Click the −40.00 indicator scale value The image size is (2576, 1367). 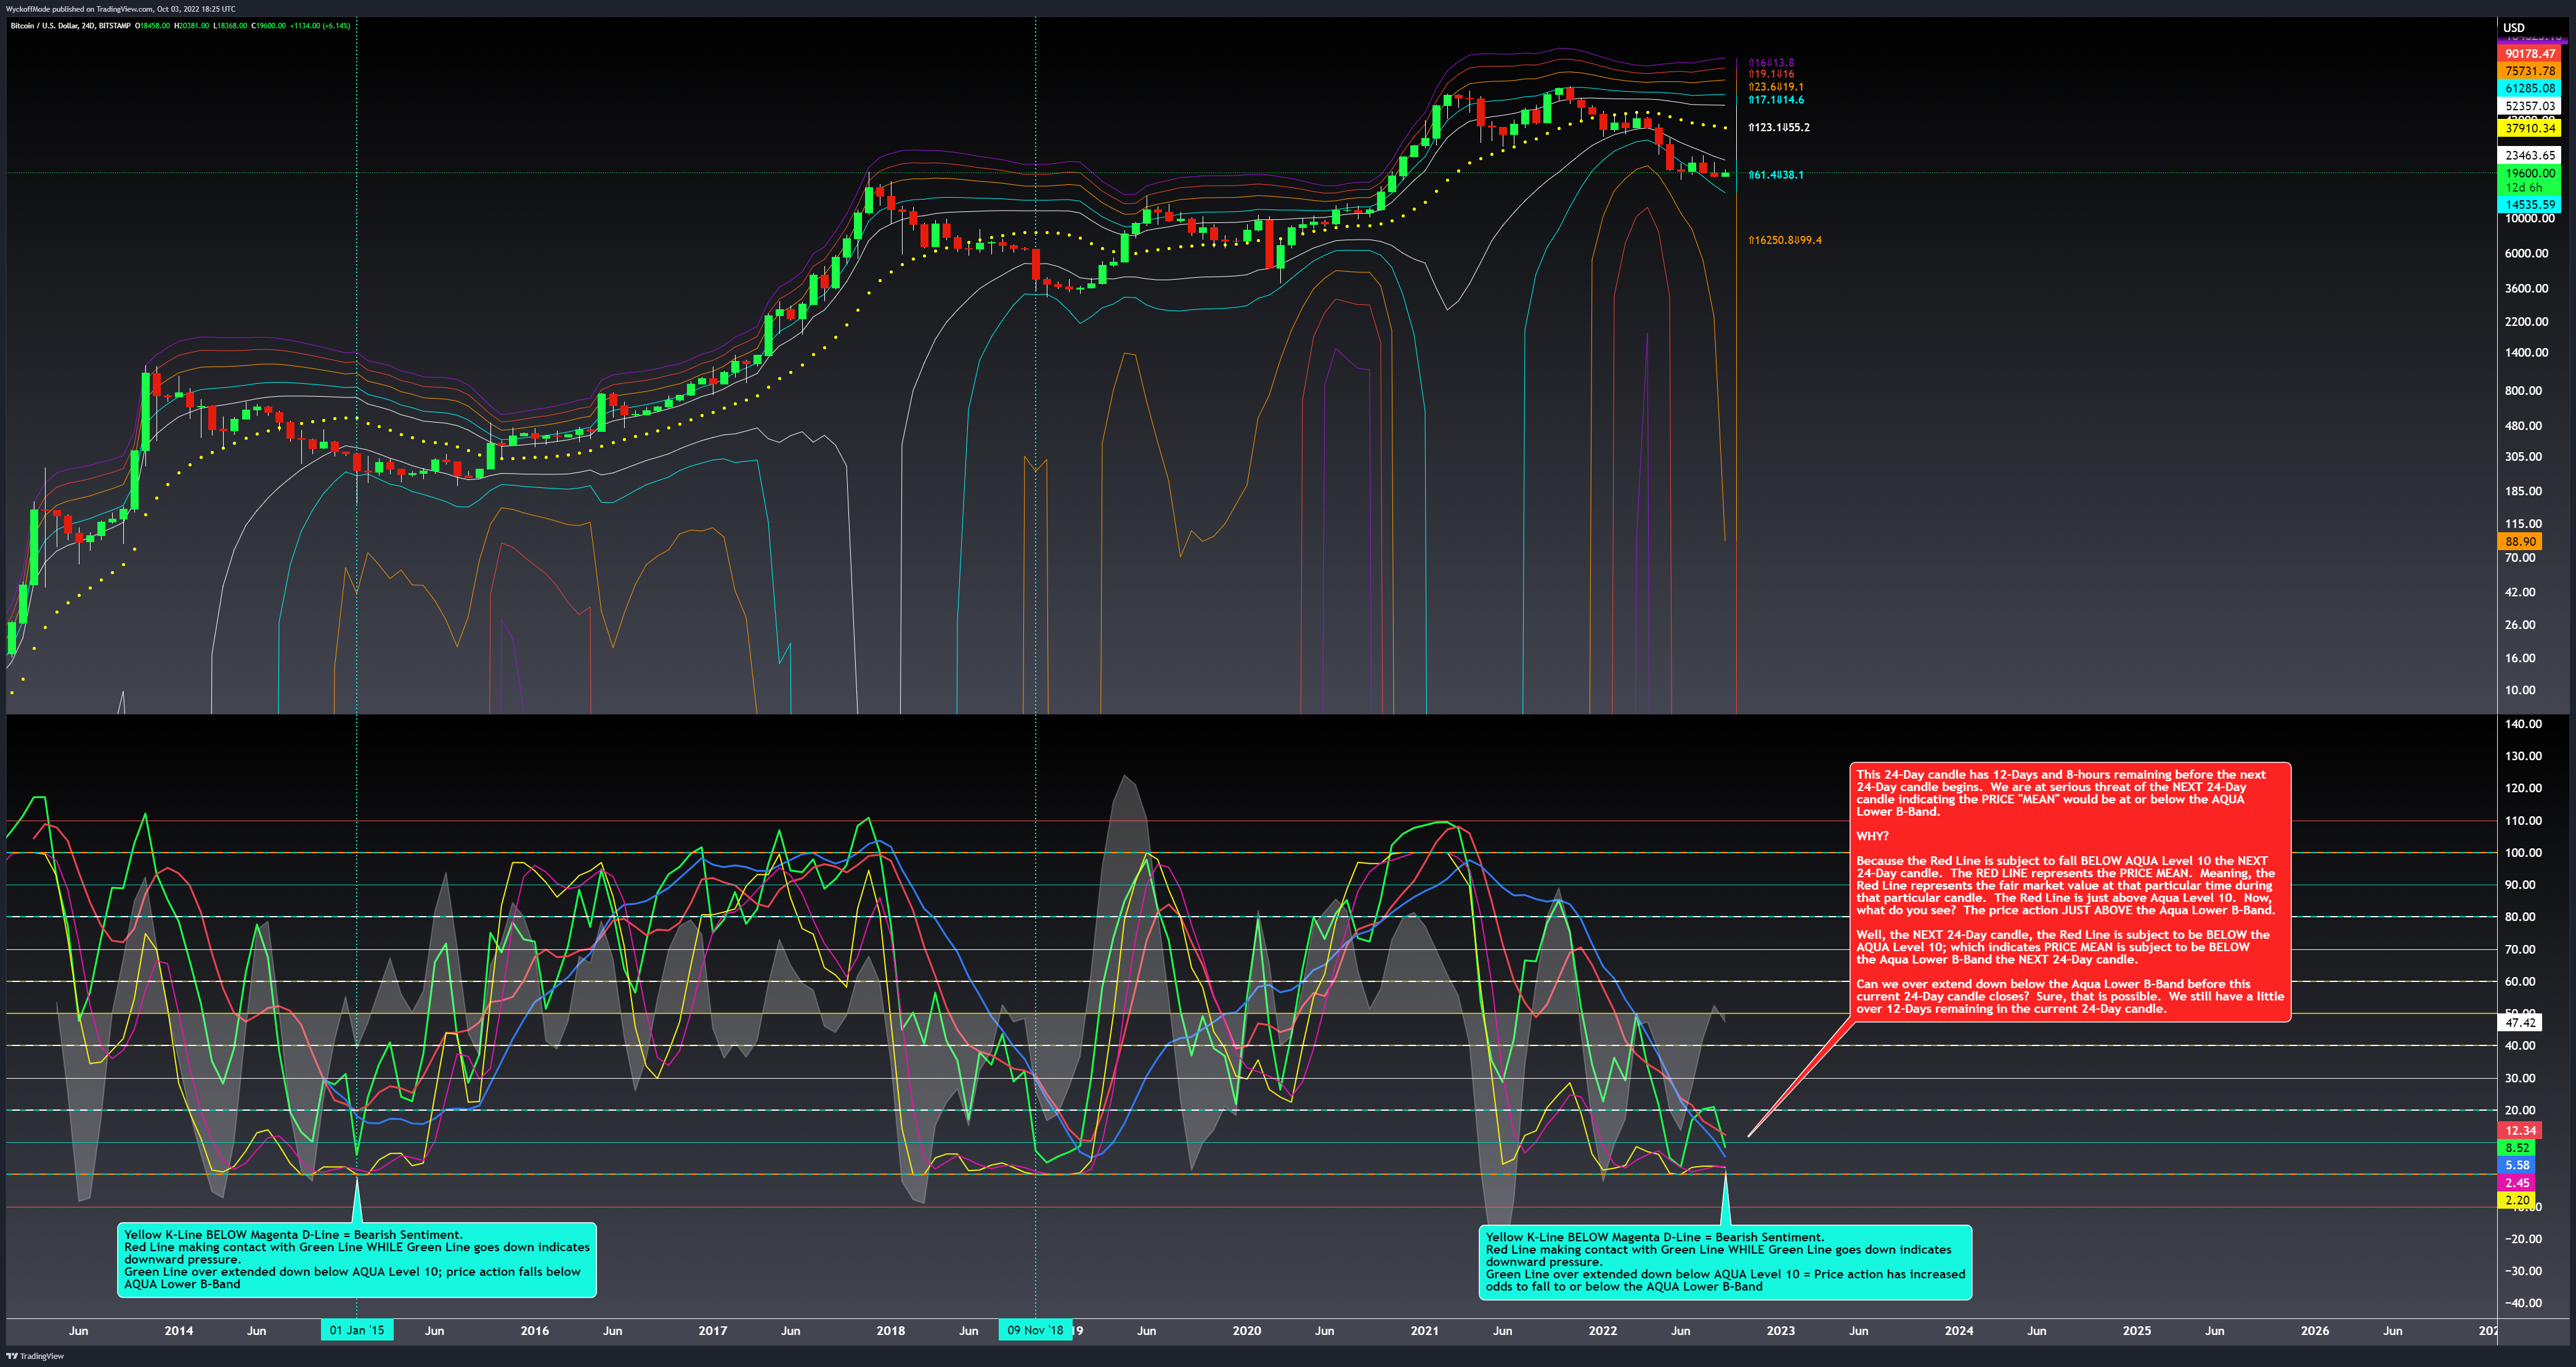tap(2523, 1303)
